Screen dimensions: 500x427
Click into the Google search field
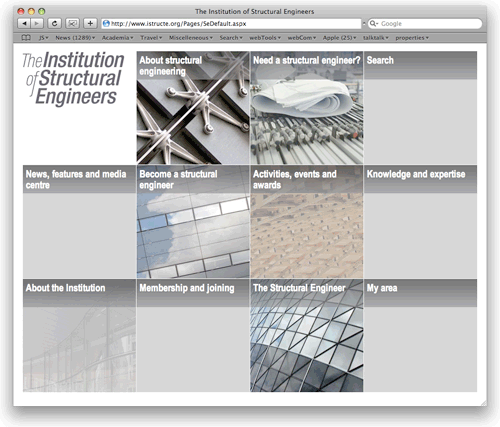point(425,24)
